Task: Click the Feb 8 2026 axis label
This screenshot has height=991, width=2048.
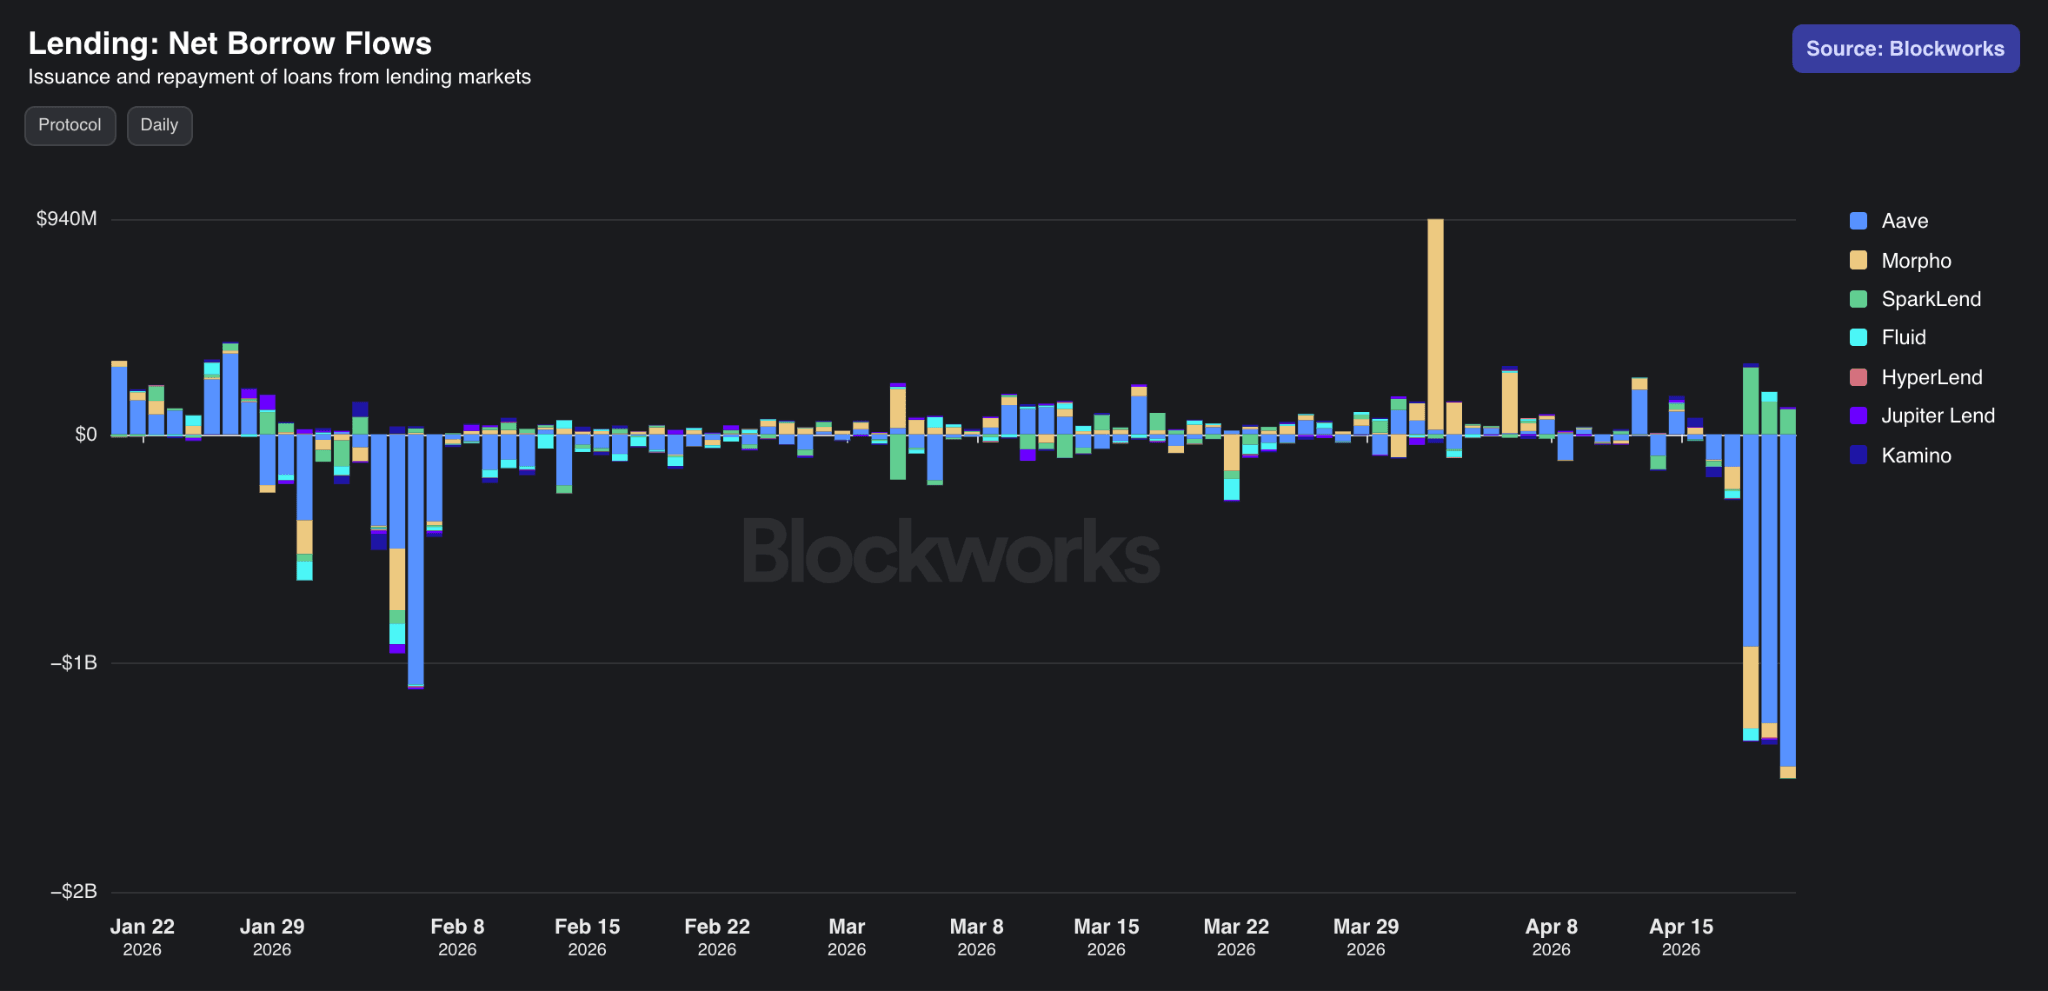Action: [457, 936]
